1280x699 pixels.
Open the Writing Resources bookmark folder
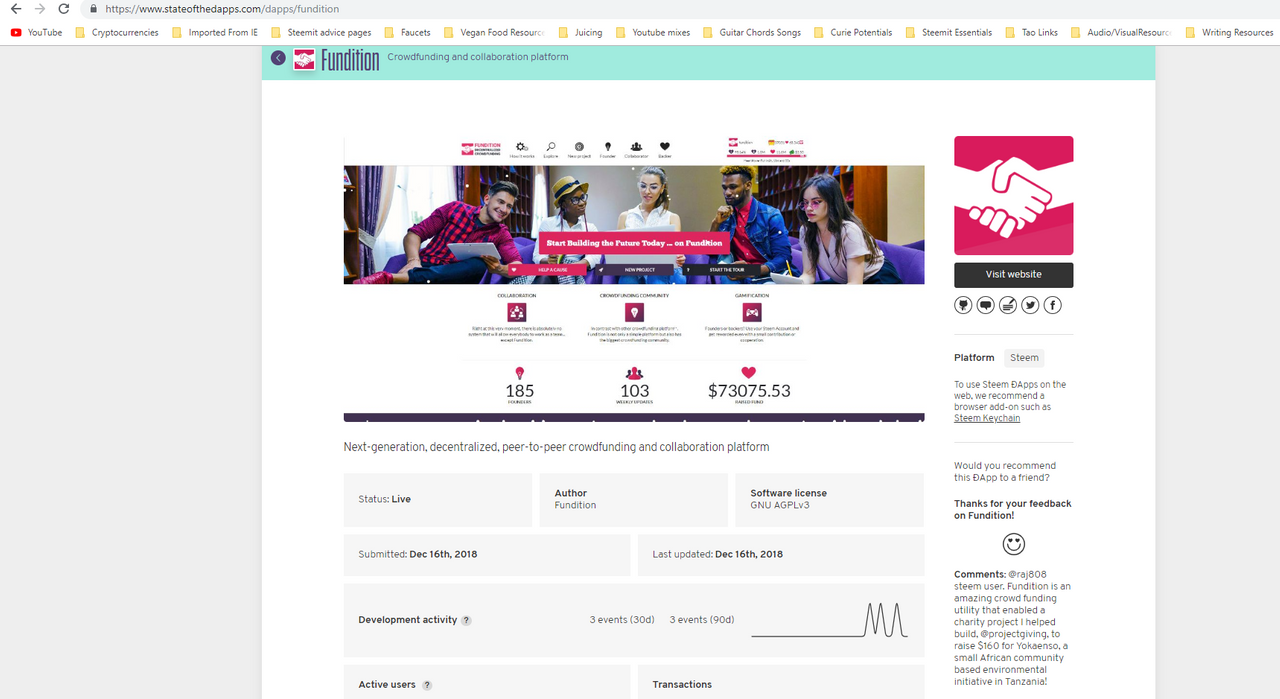1229,32
